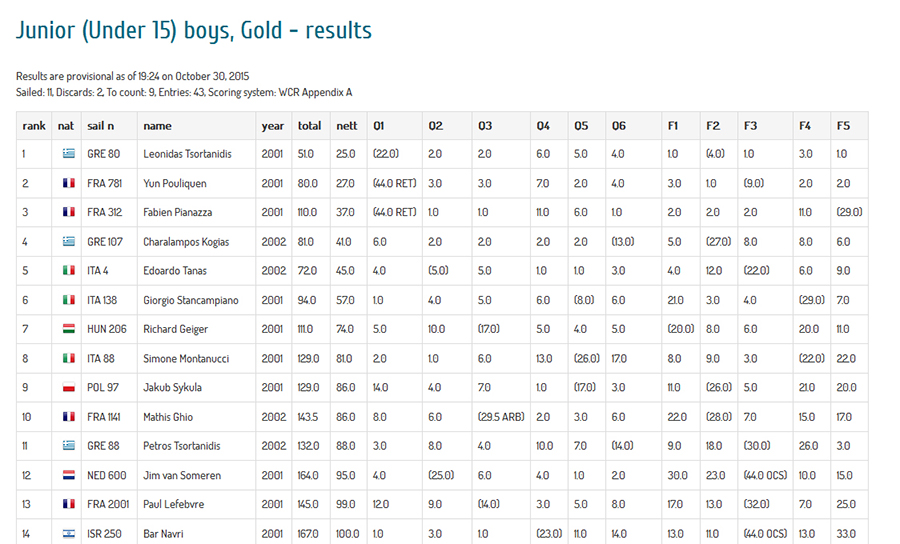
Task: Click the (44.0 OCS) score in Bar Navri's row
Action: tap(767, 534)
